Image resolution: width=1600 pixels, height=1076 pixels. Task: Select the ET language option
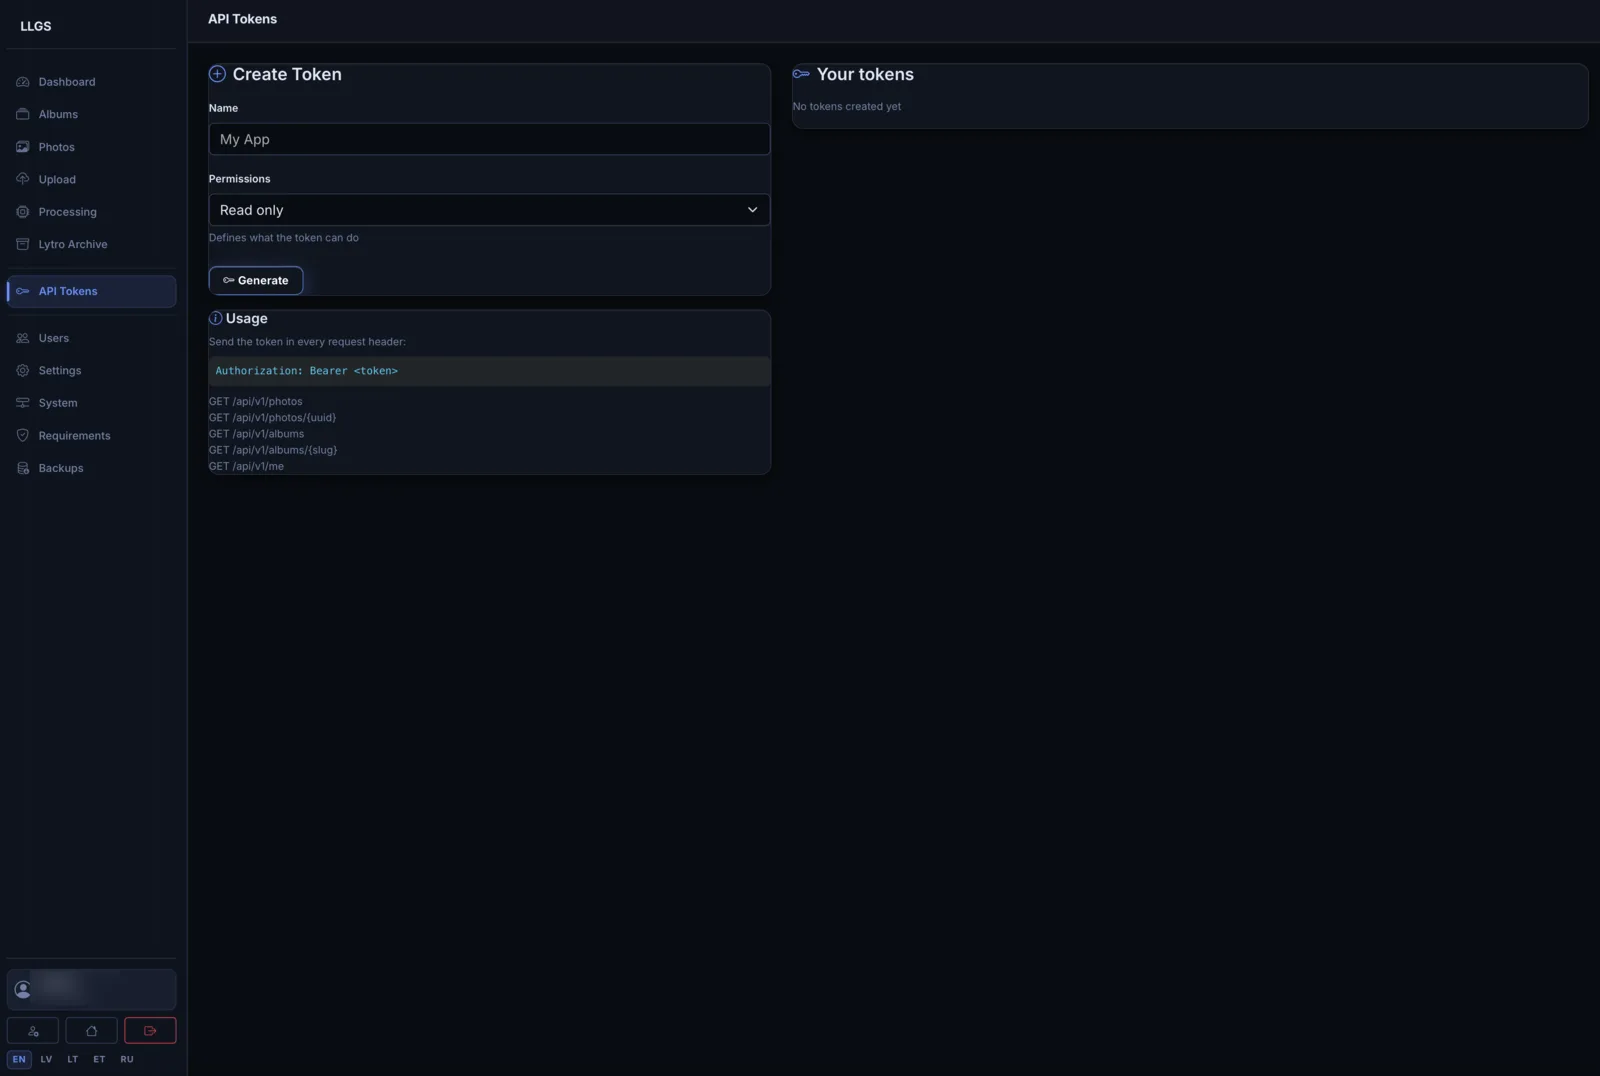[x=99, y=1059]
